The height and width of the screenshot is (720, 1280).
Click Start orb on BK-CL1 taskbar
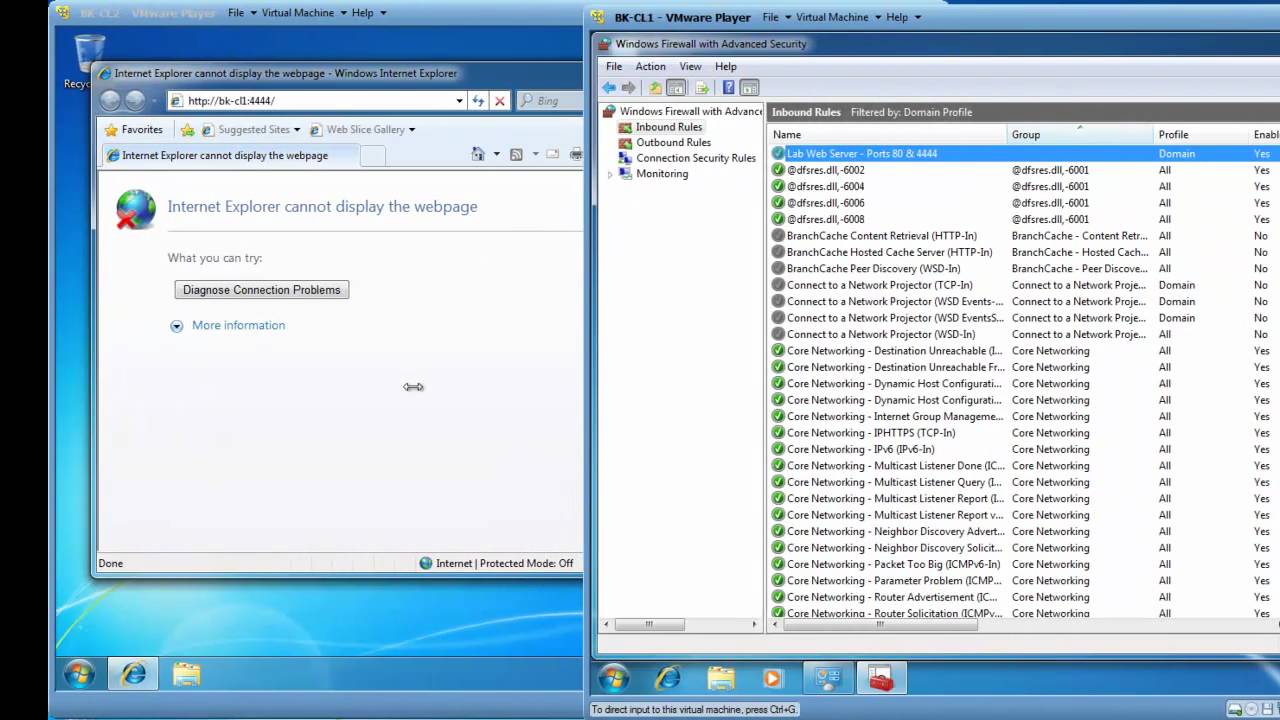[613, 678]
